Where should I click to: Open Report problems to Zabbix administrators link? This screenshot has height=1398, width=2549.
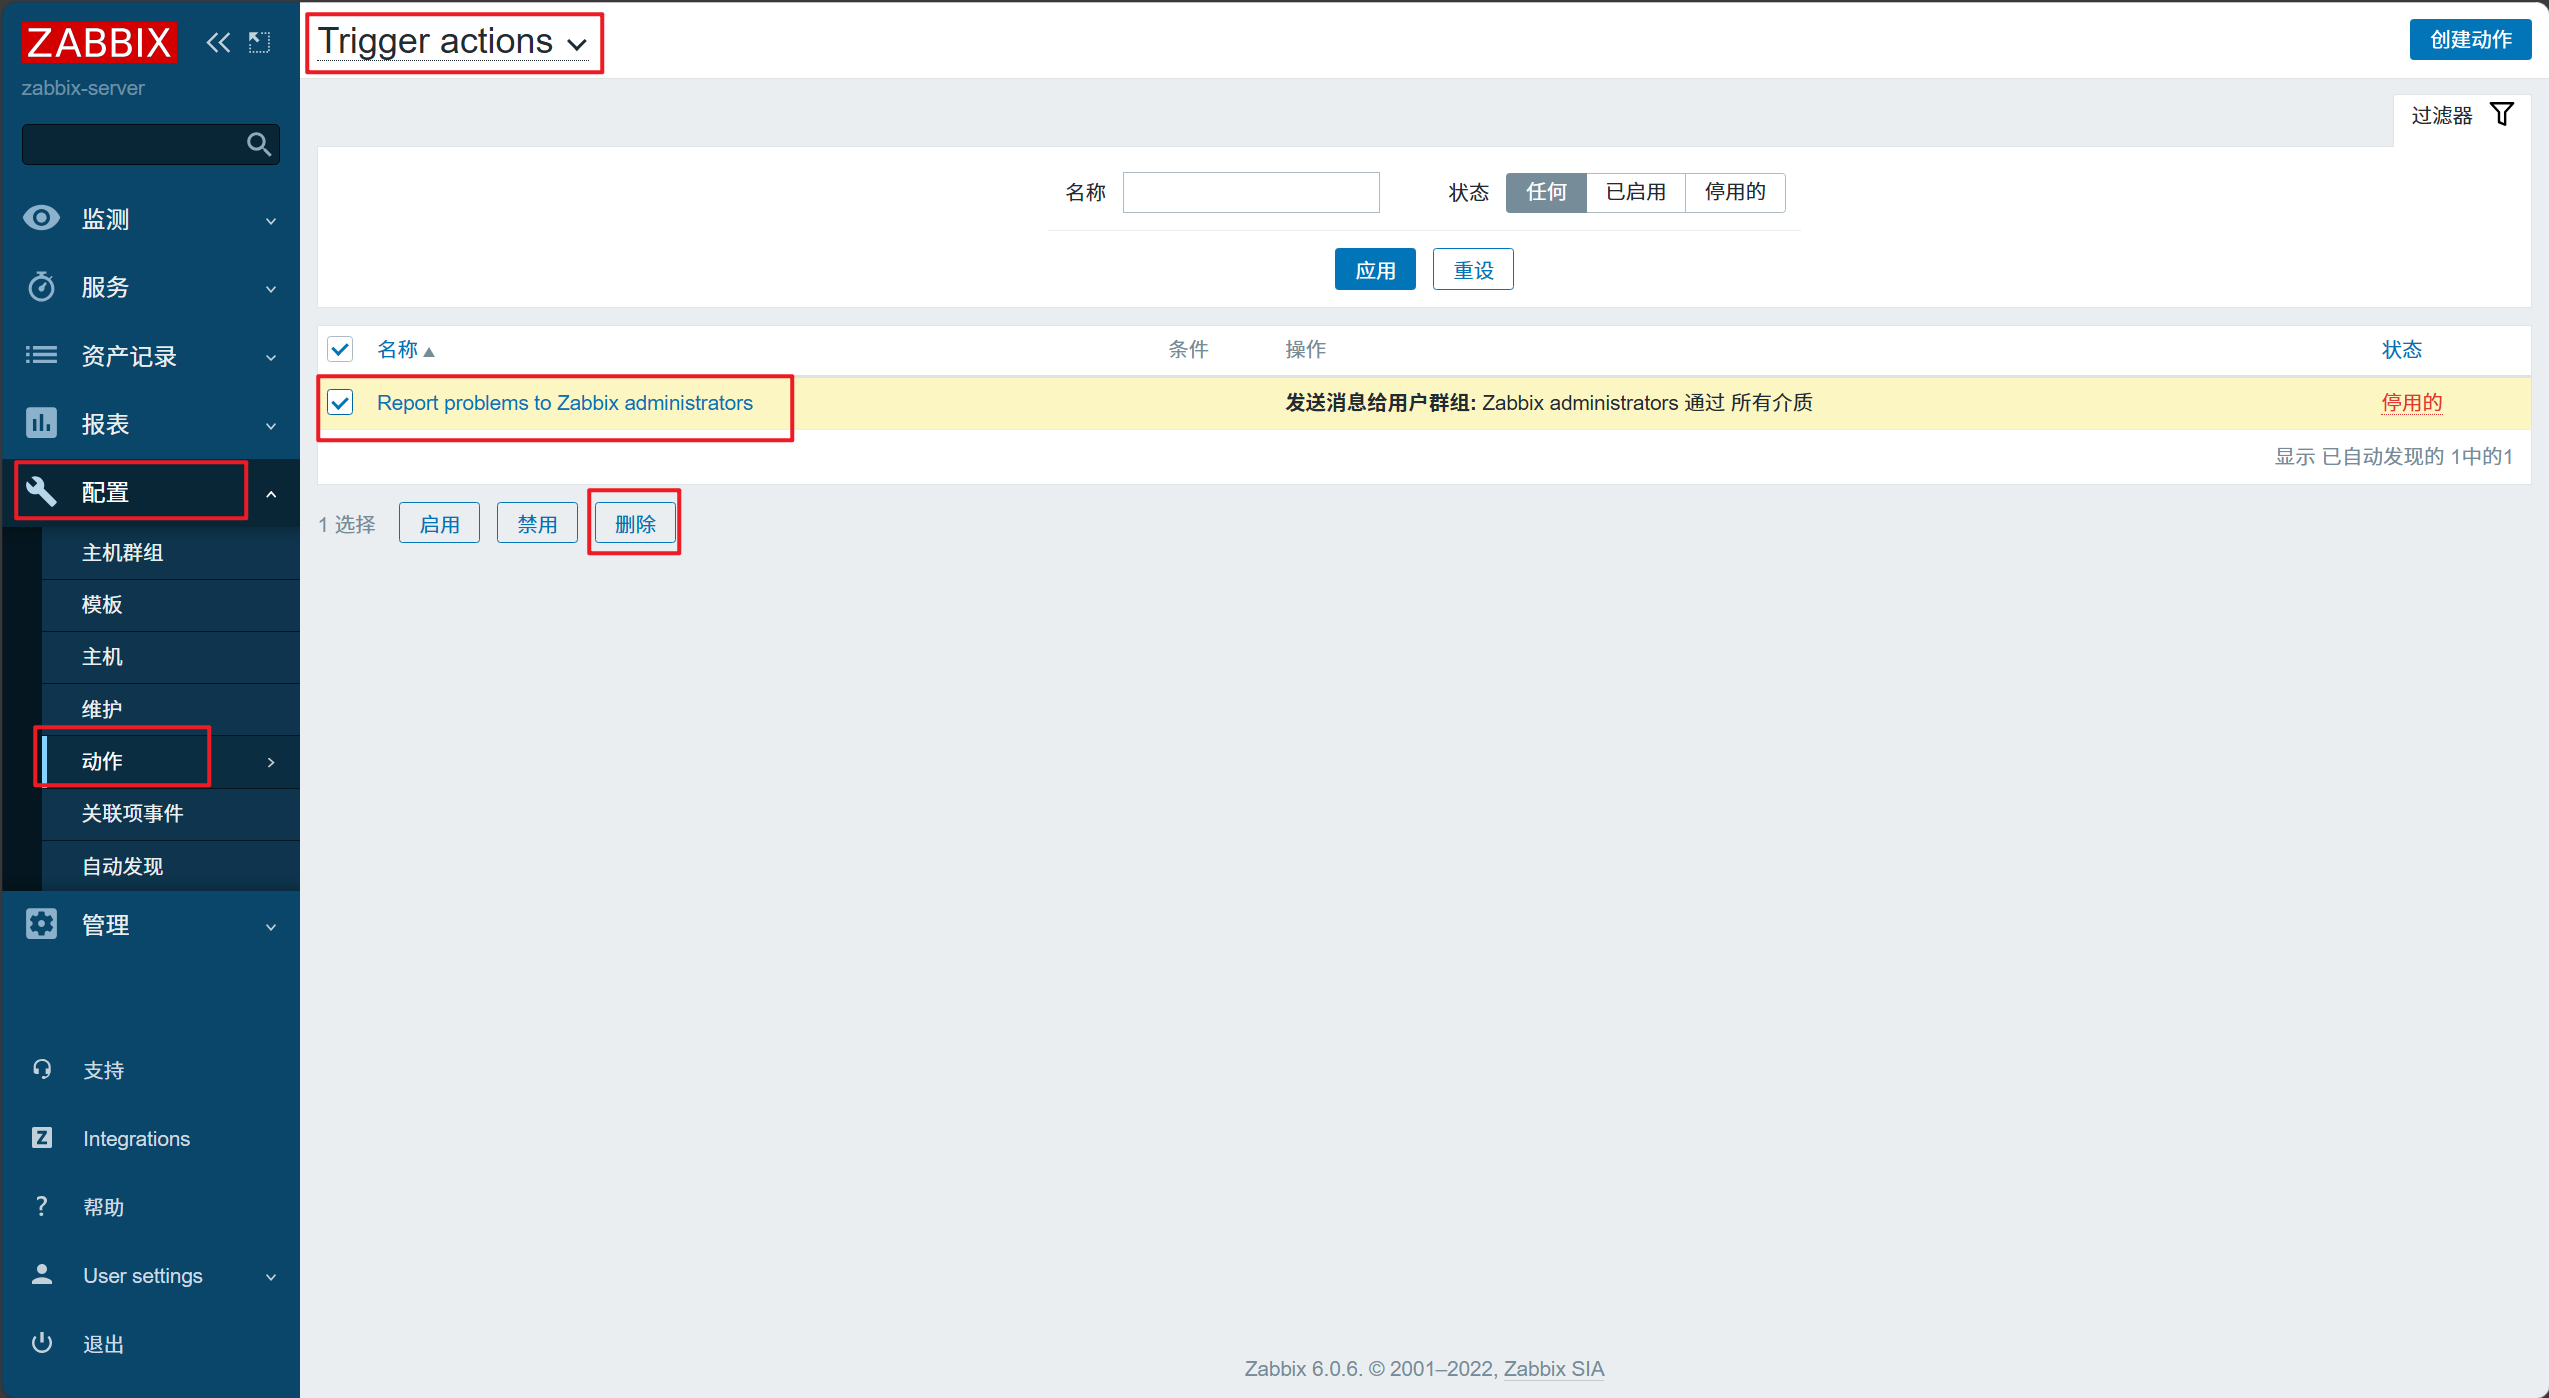pyautogui.click(x=564, y=403)
